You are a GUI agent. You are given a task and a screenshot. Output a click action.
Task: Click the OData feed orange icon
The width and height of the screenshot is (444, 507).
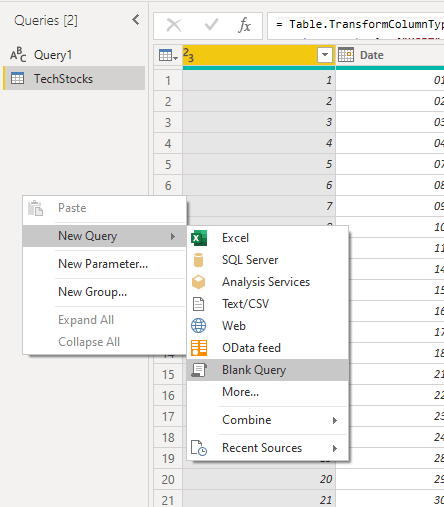[x=199, y=348]
